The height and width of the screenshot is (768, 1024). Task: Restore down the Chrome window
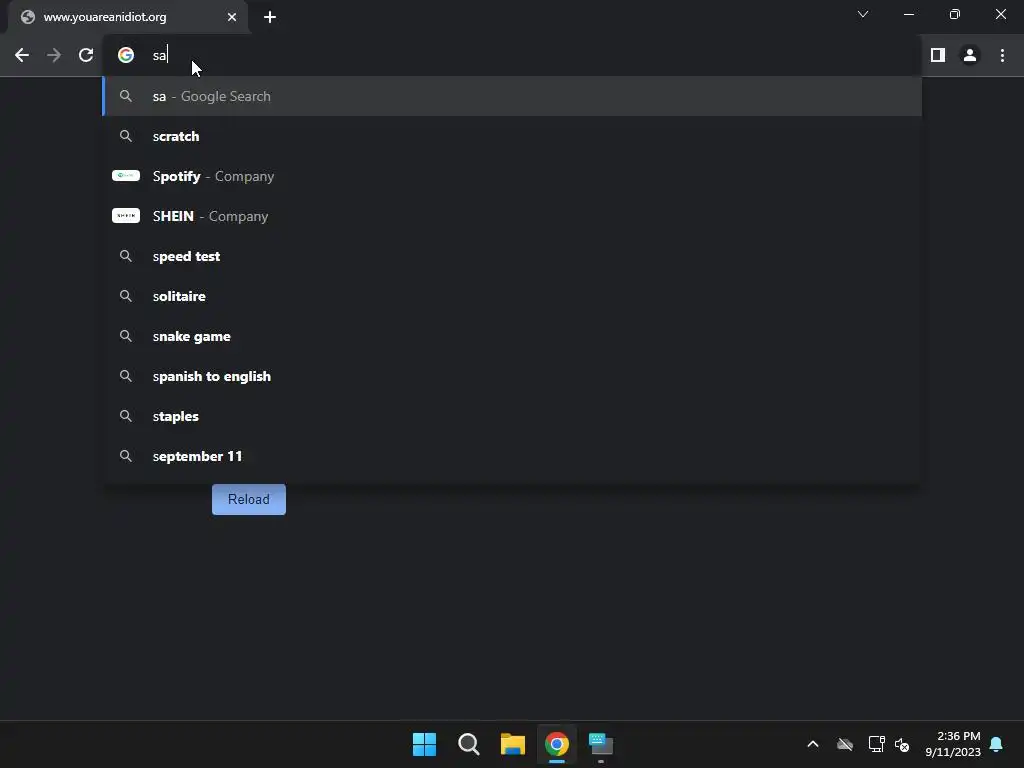(955, 14)
